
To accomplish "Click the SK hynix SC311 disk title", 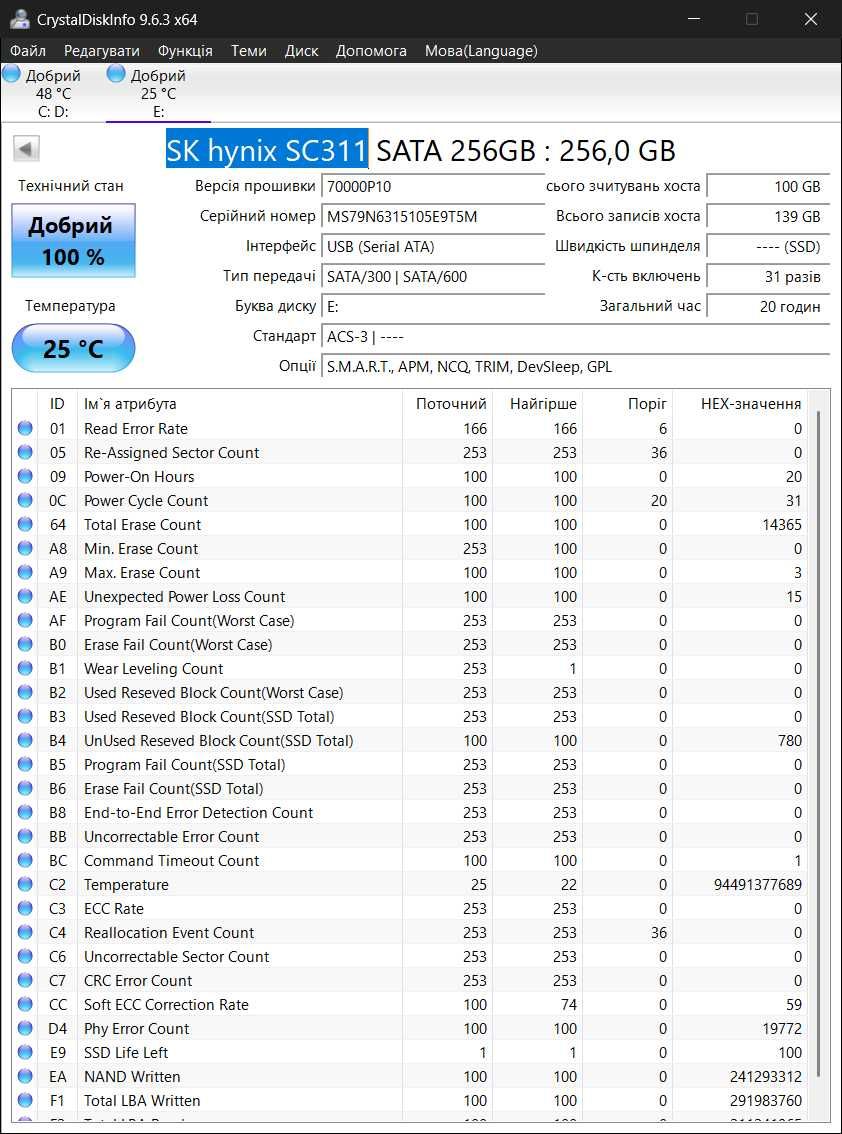I will click(268, 150).
